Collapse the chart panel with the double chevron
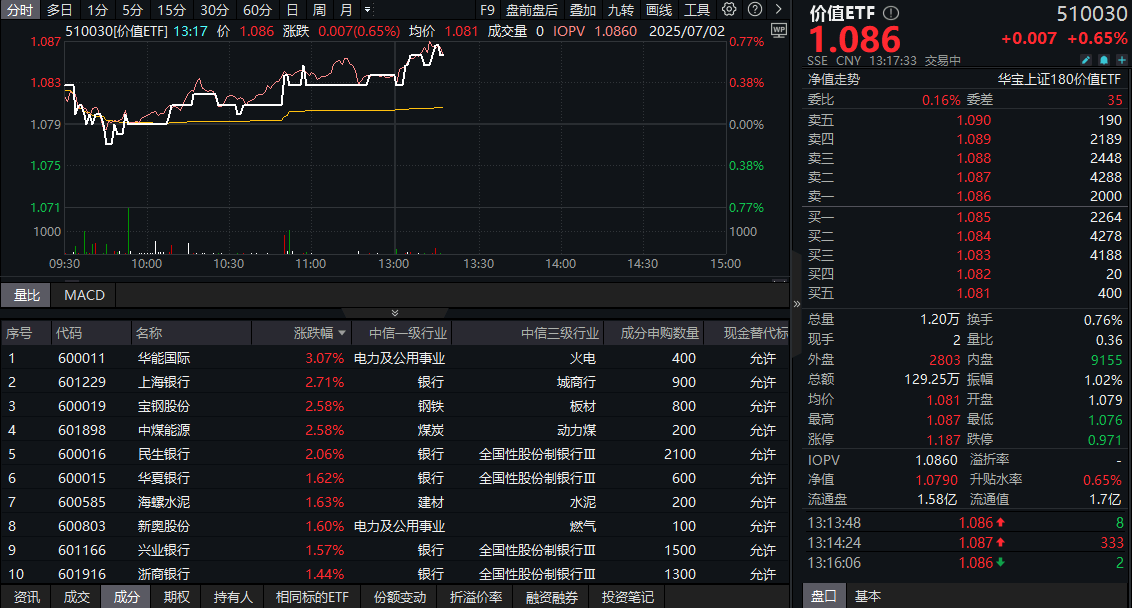 (x=393, y=313)
